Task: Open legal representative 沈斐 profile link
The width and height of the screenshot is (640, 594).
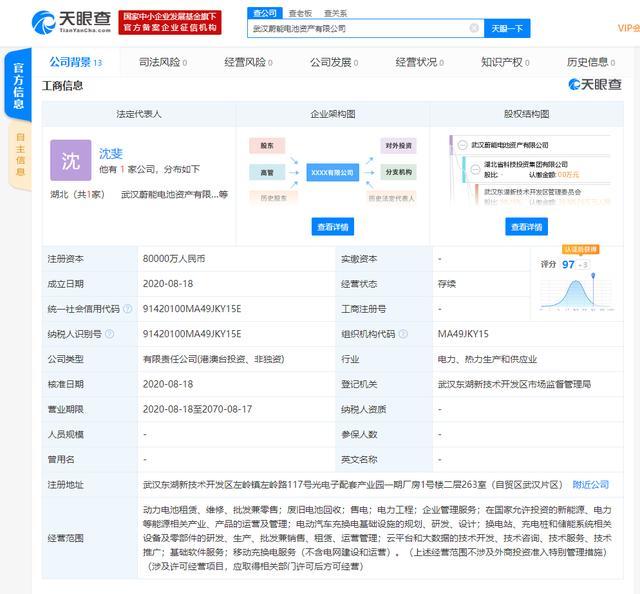Action: click(111, 154)
